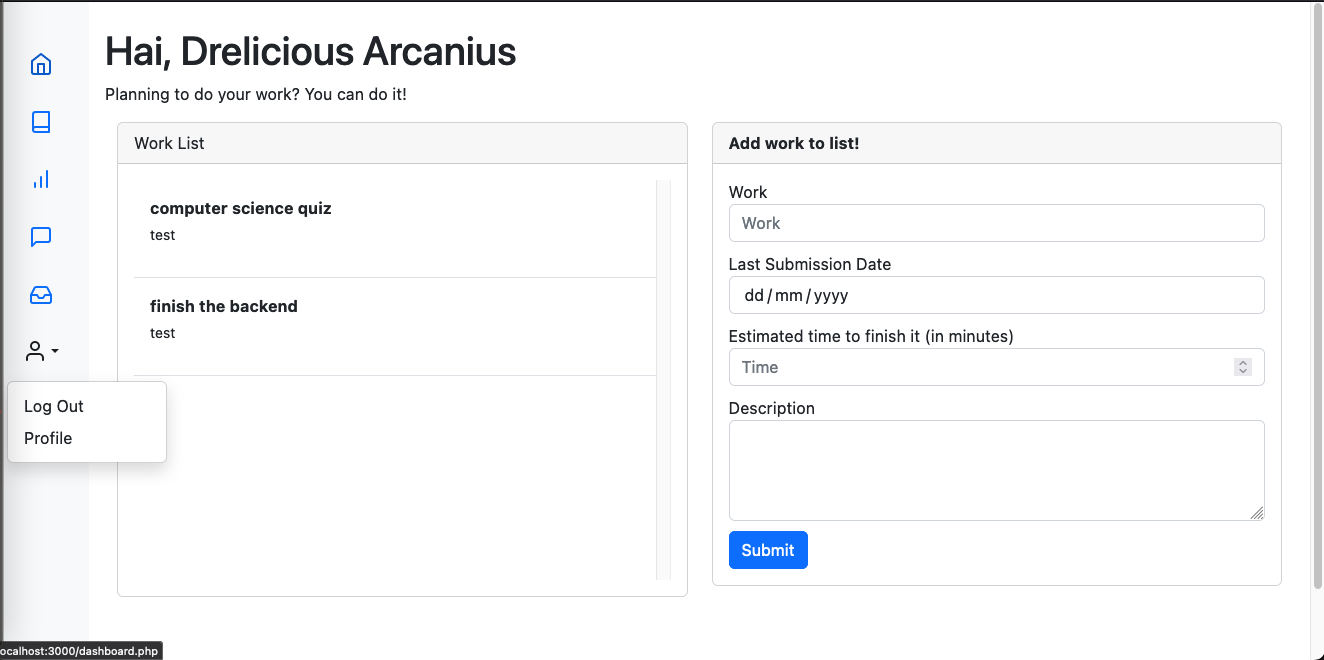Focus the Work text field
Viewport: 1324px width, 660px height.
tap(996, 223)
